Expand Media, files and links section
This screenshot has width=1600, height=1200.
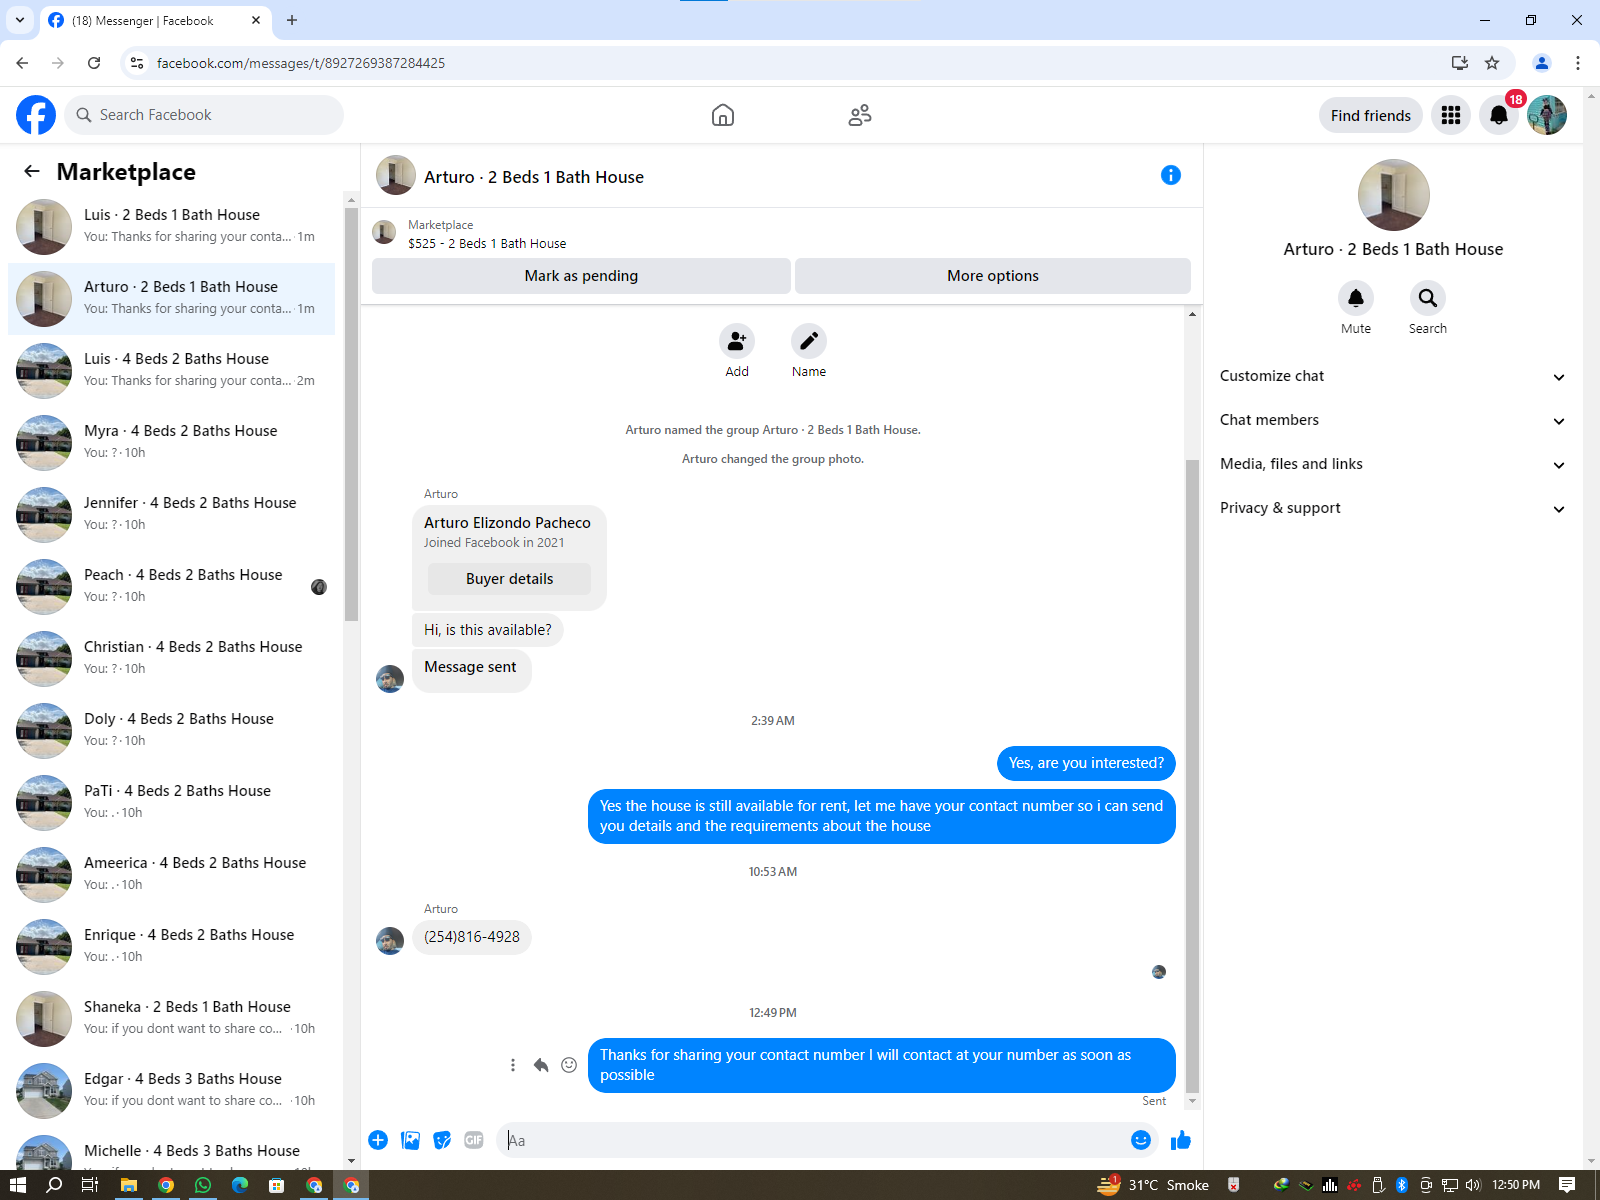[x=1392, y=464]
